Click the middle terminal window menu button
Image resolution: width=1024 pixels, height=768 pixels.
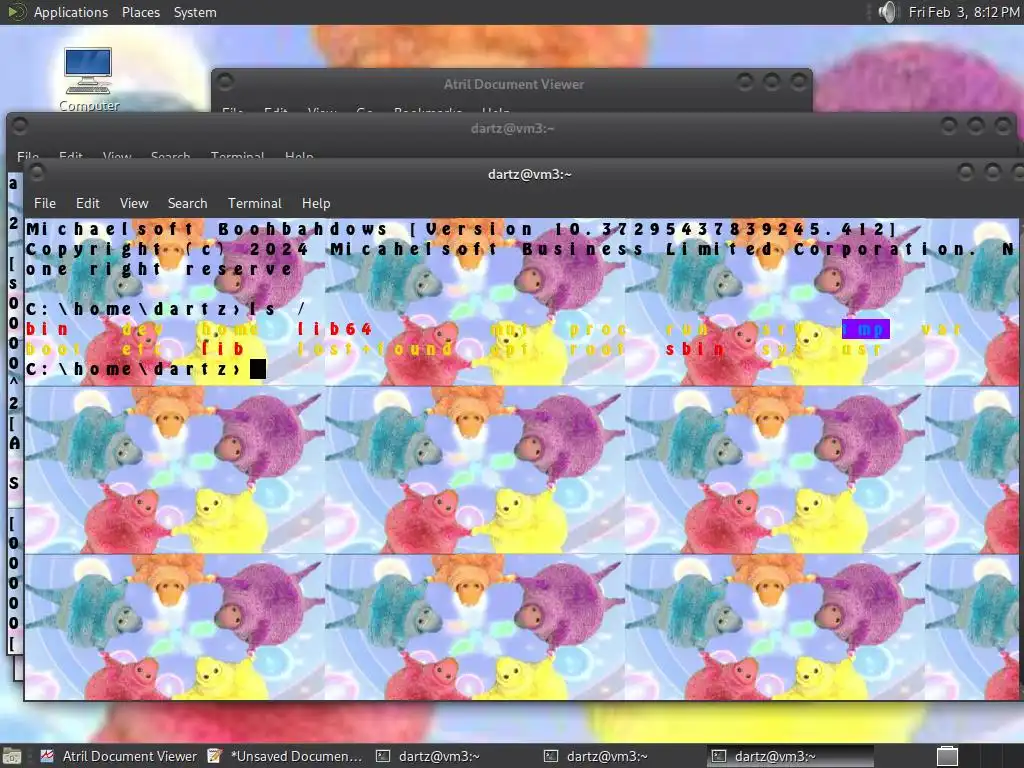click(x=20, y=126)
